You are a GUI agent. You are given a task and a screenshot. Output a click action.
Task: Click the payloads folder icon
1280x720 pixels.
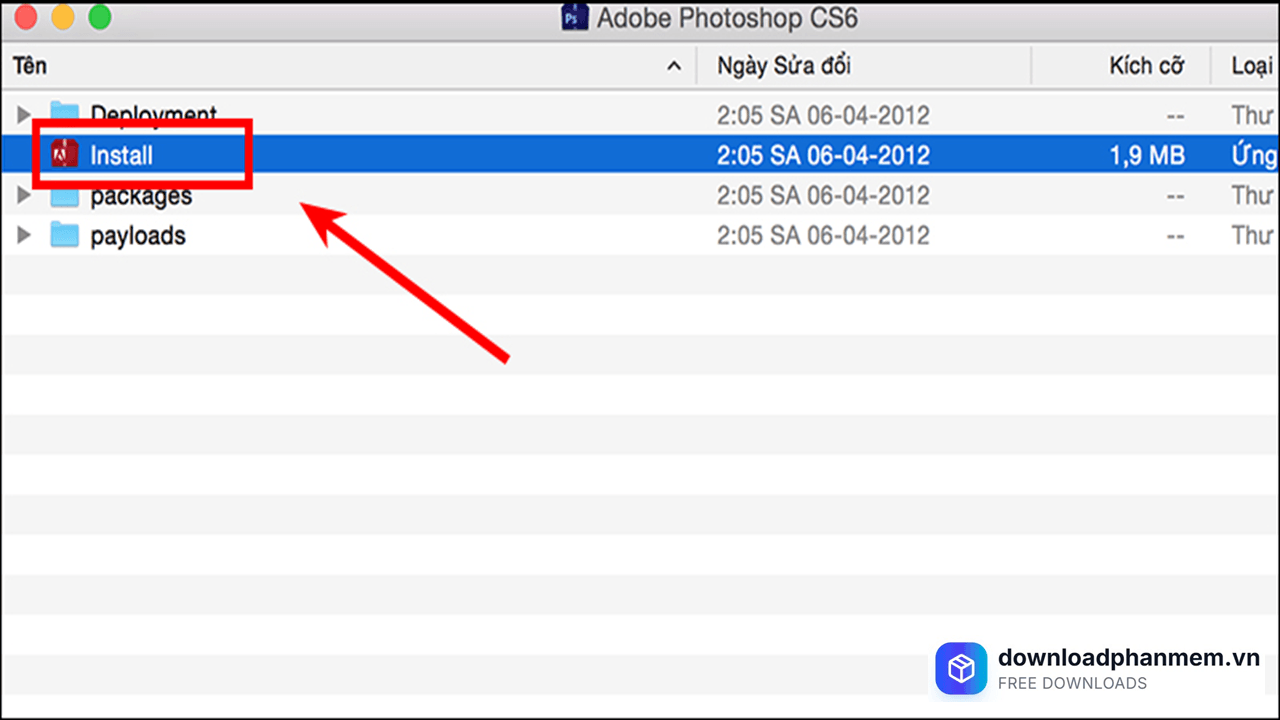[x=65, y=236]
